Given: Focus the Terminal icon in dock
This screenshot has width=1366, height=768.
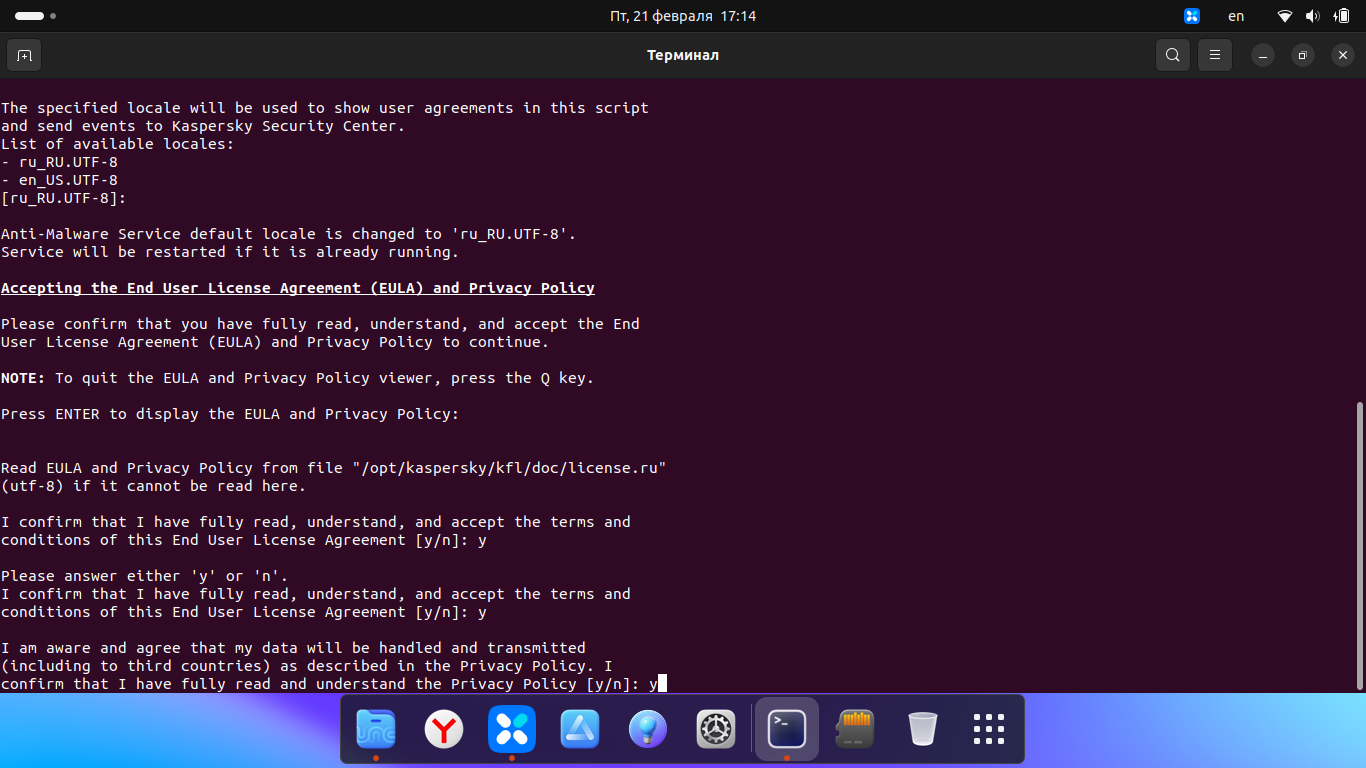Looking at the screenshot, I should pos(787,729).
